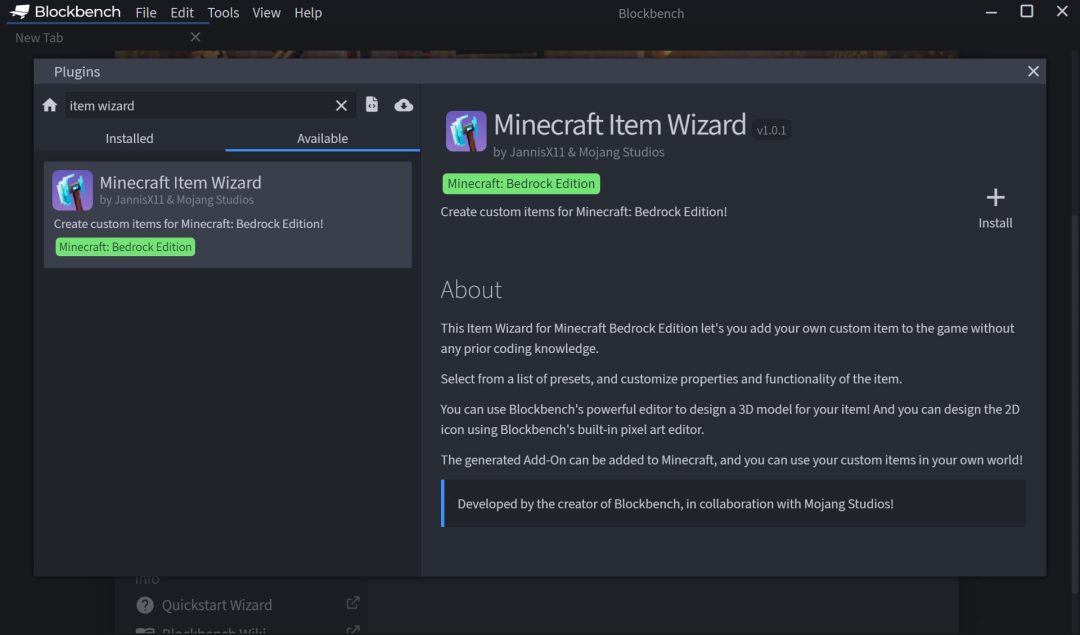The height and width of the screenshot is (635, 1080).
Task: Switch to the Installed plugins tab
Action: (x=129, y=138)
